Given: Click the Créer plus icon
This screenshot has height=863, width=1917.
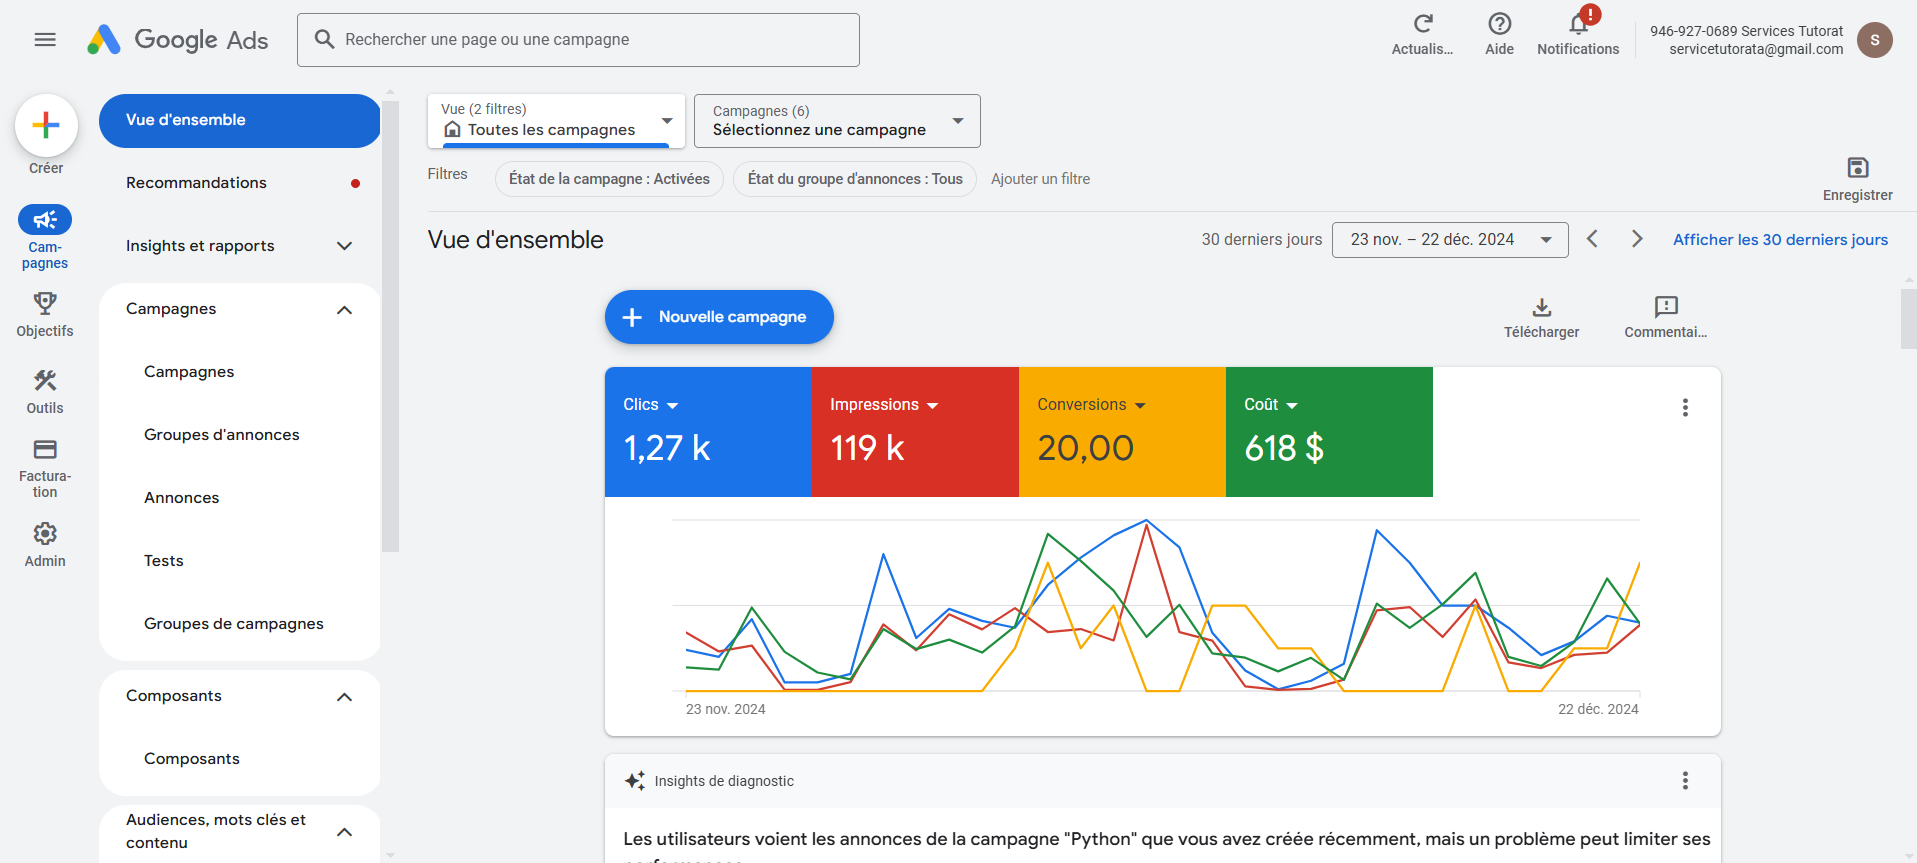Looking at the screenshot, I should (x=46, y=126).
